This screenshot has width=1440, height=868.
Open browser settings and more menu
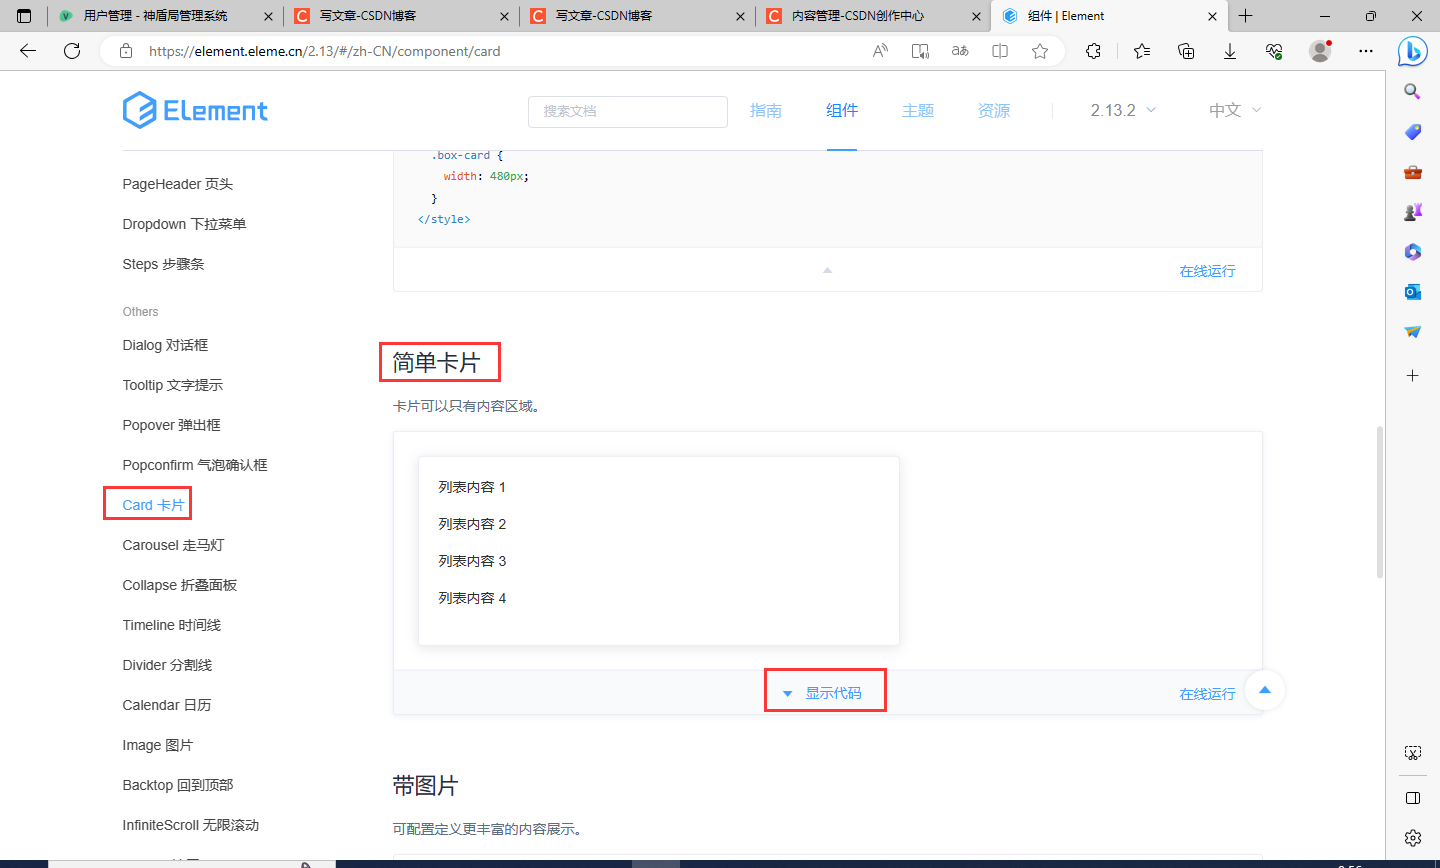(1366, 51)
